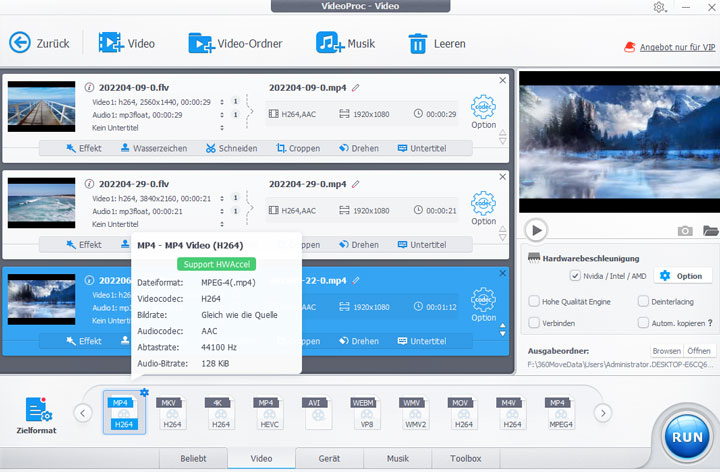This screenshot has height=472, width=720.
Task: Click the Zurück back arrow icon
Action: point(20,43)
